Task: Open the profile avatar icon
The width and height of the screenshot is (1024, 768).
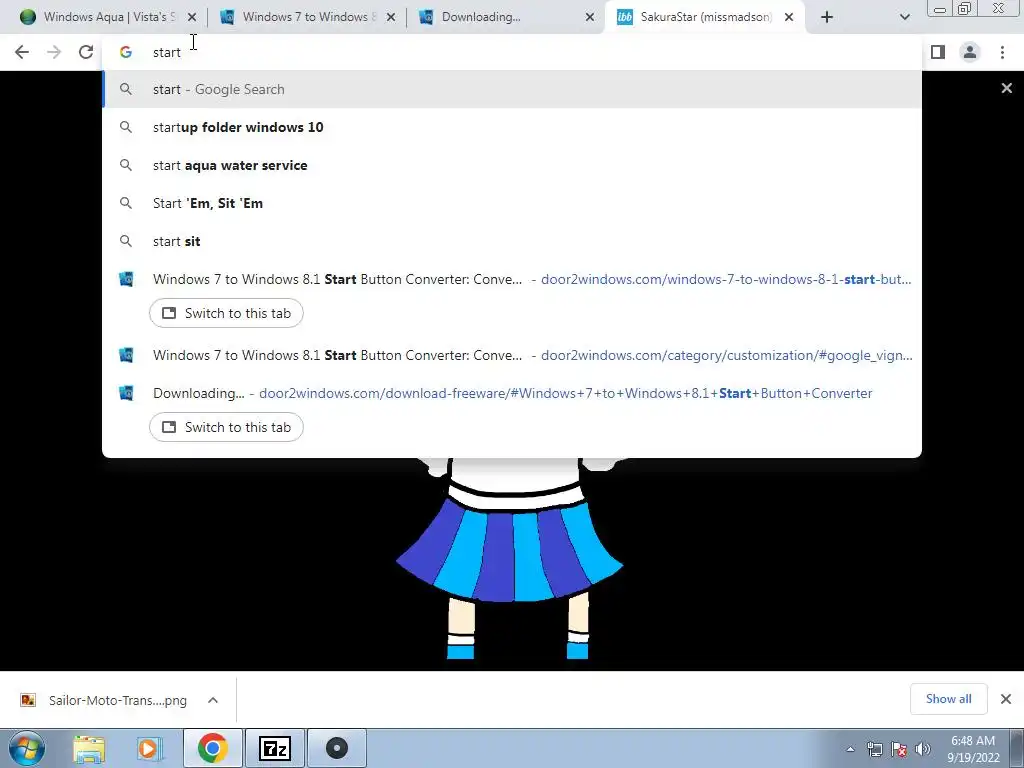Action: click(970, 52)
